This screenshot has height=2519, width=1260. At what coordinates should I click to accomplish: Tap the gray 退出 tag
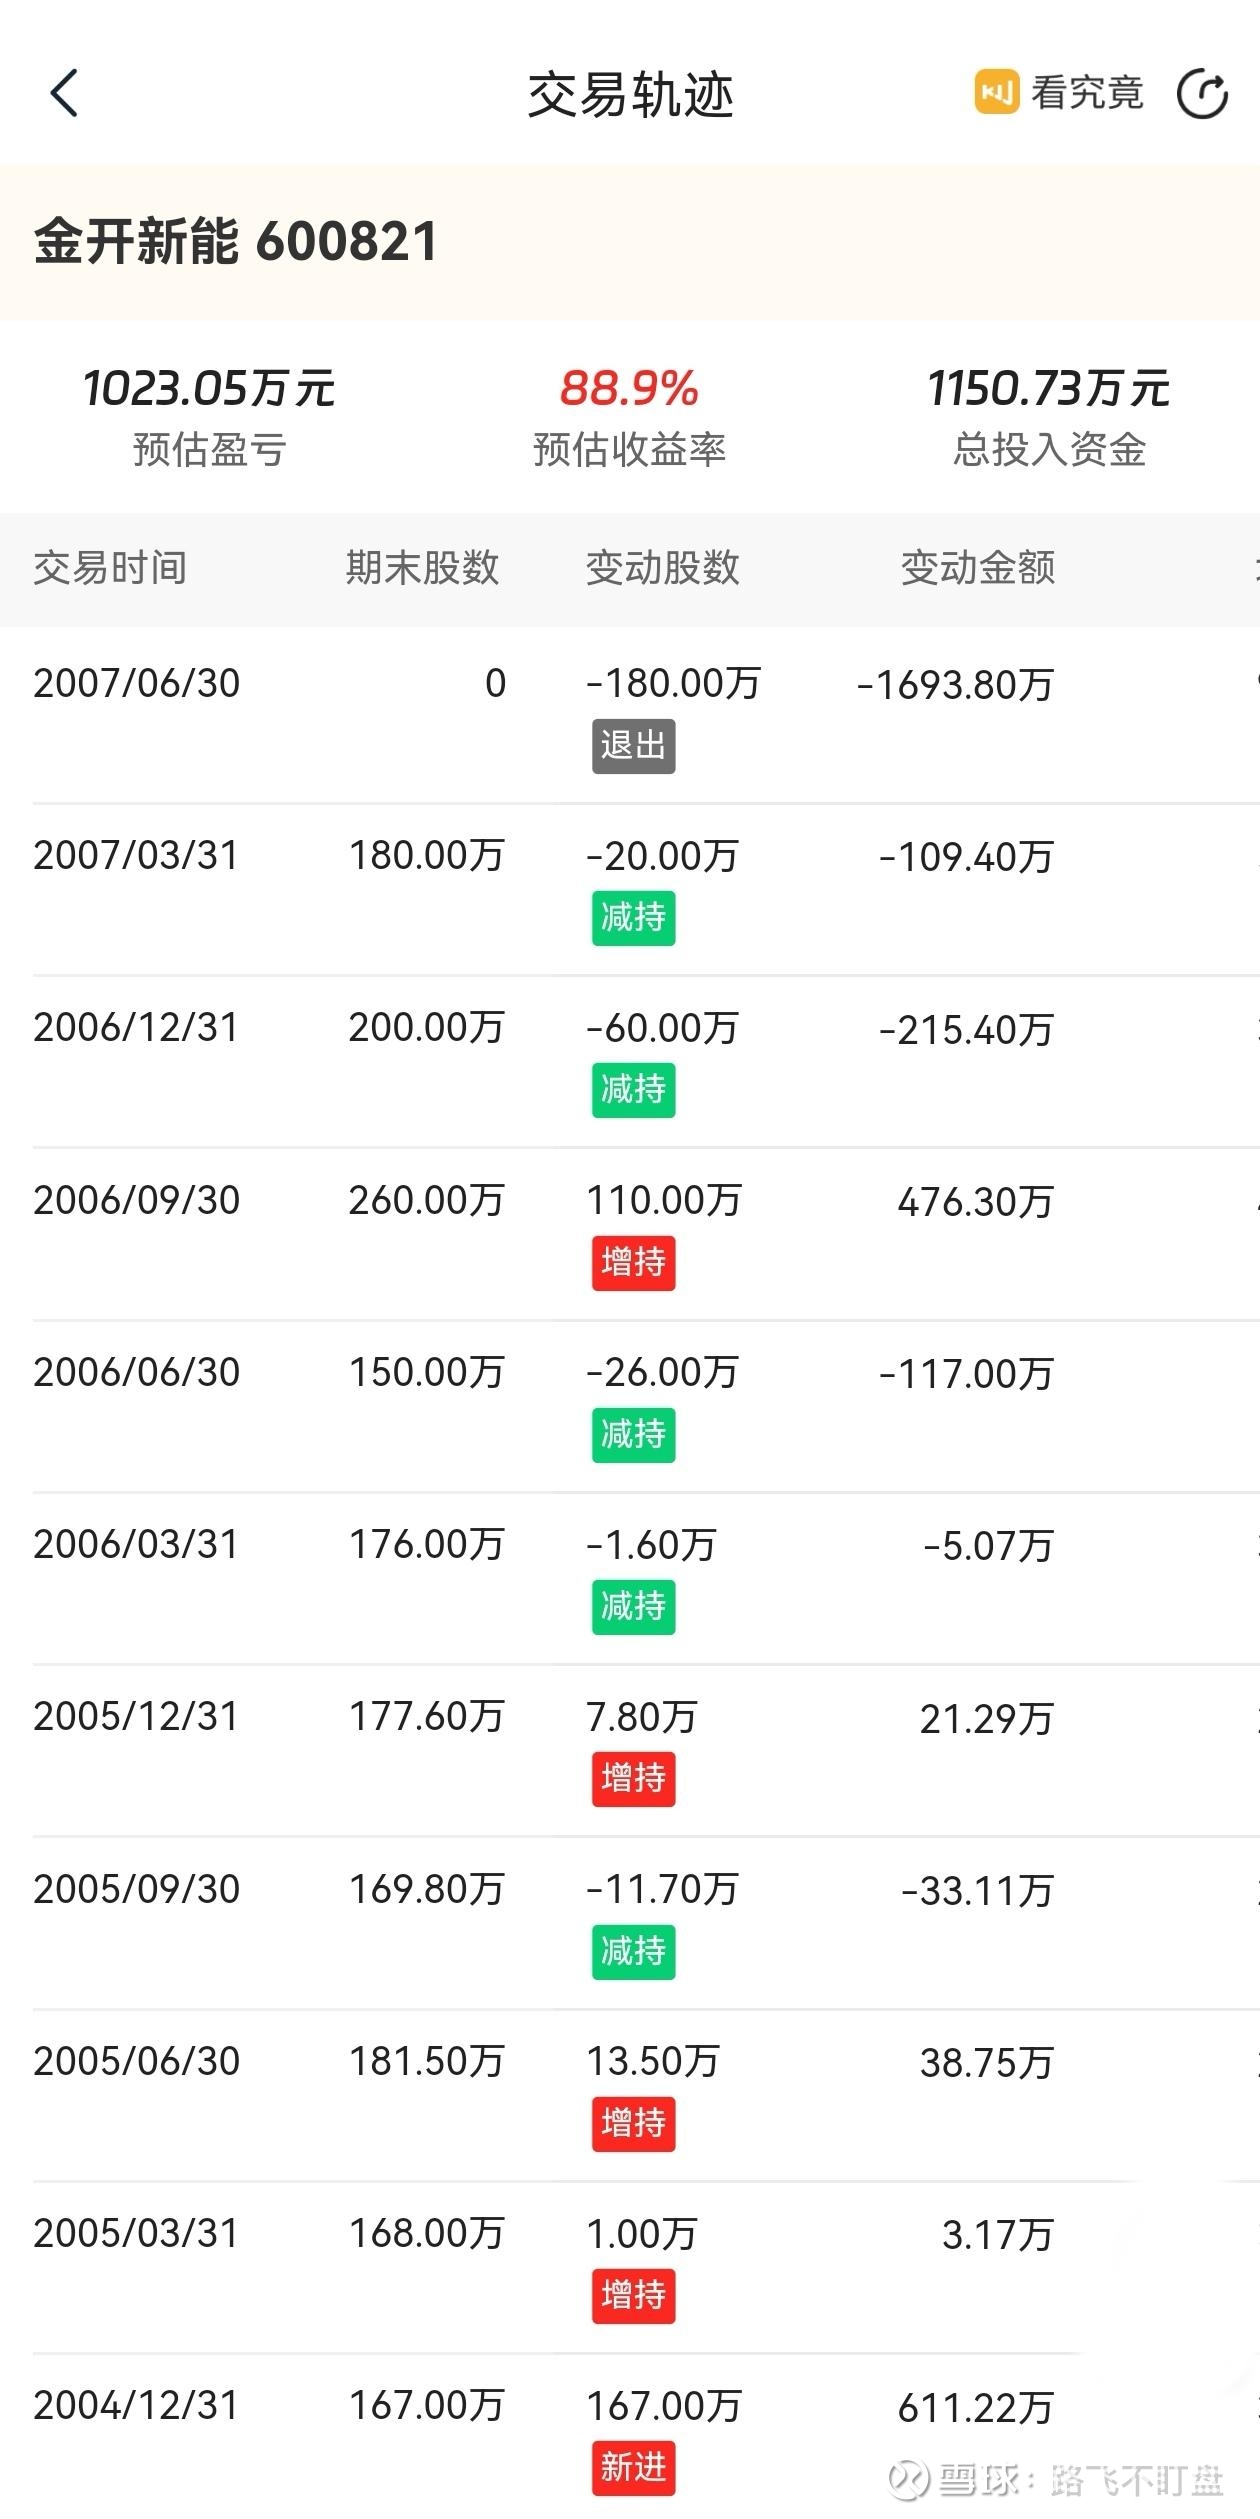(633, 746)
